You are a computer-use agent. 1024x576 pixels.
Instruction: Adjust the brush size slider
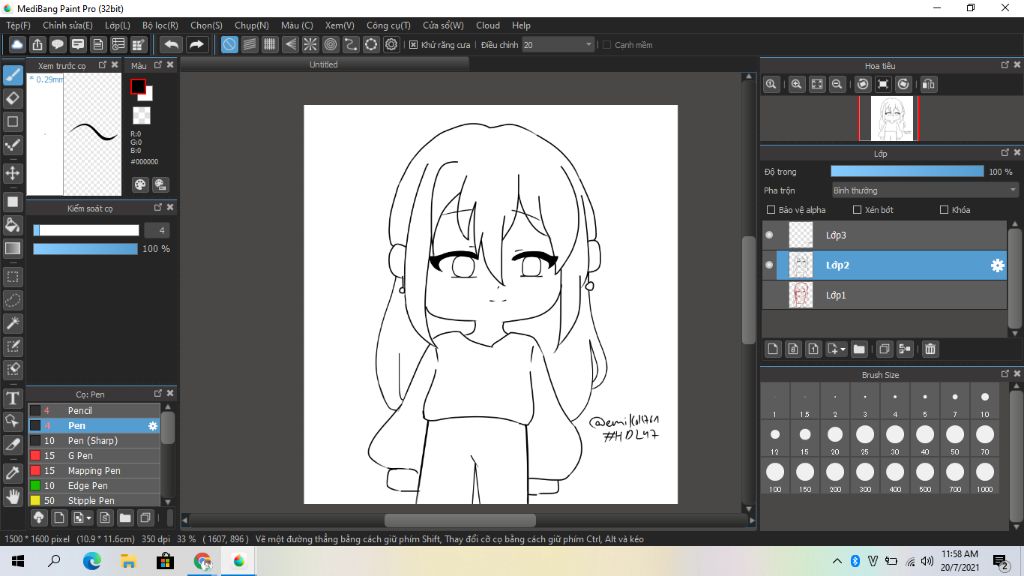pyautogui.click(x=86, y=230)
